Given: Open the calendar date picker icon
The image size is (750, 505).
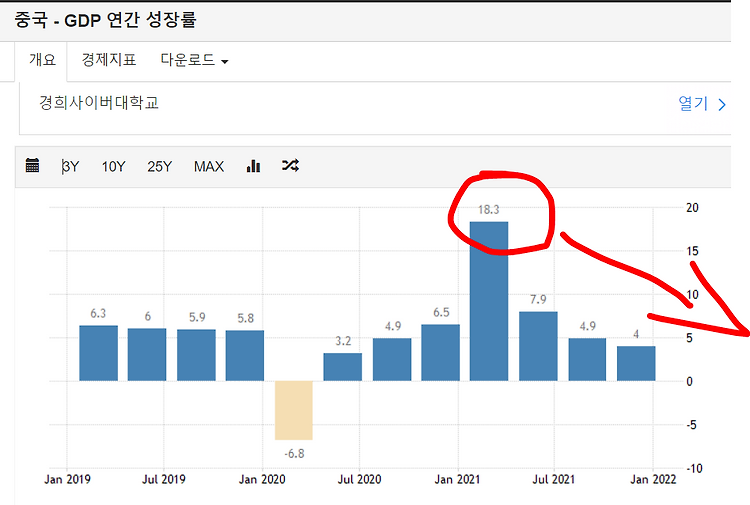Looking at the screenshot, I should [32, 165].
